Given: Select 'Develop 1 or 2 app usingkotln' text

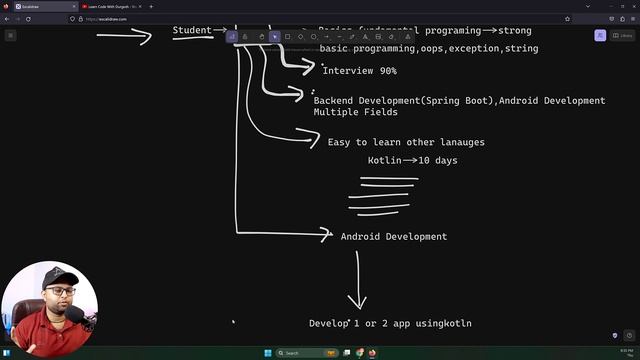Looking at the screenshot, I should tap(390, 324).
